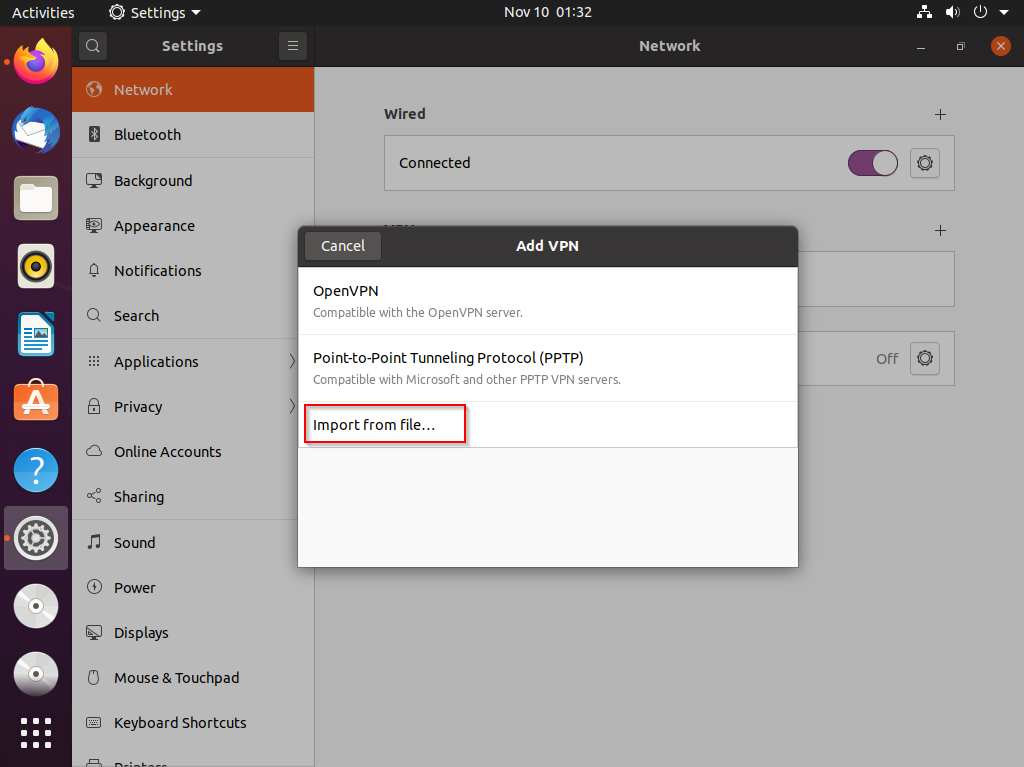Click the plus icon to add Wired connection
Image resolution: width=1024 pixels, height=767 pixels.
click(940, 115)
